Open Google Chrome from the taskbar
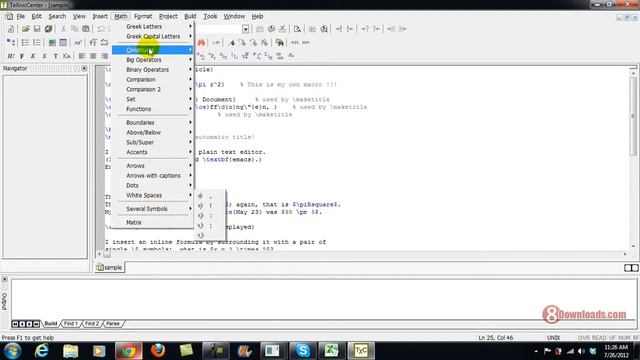The width and height of the screenshot is (640, 360). (129, 351)
